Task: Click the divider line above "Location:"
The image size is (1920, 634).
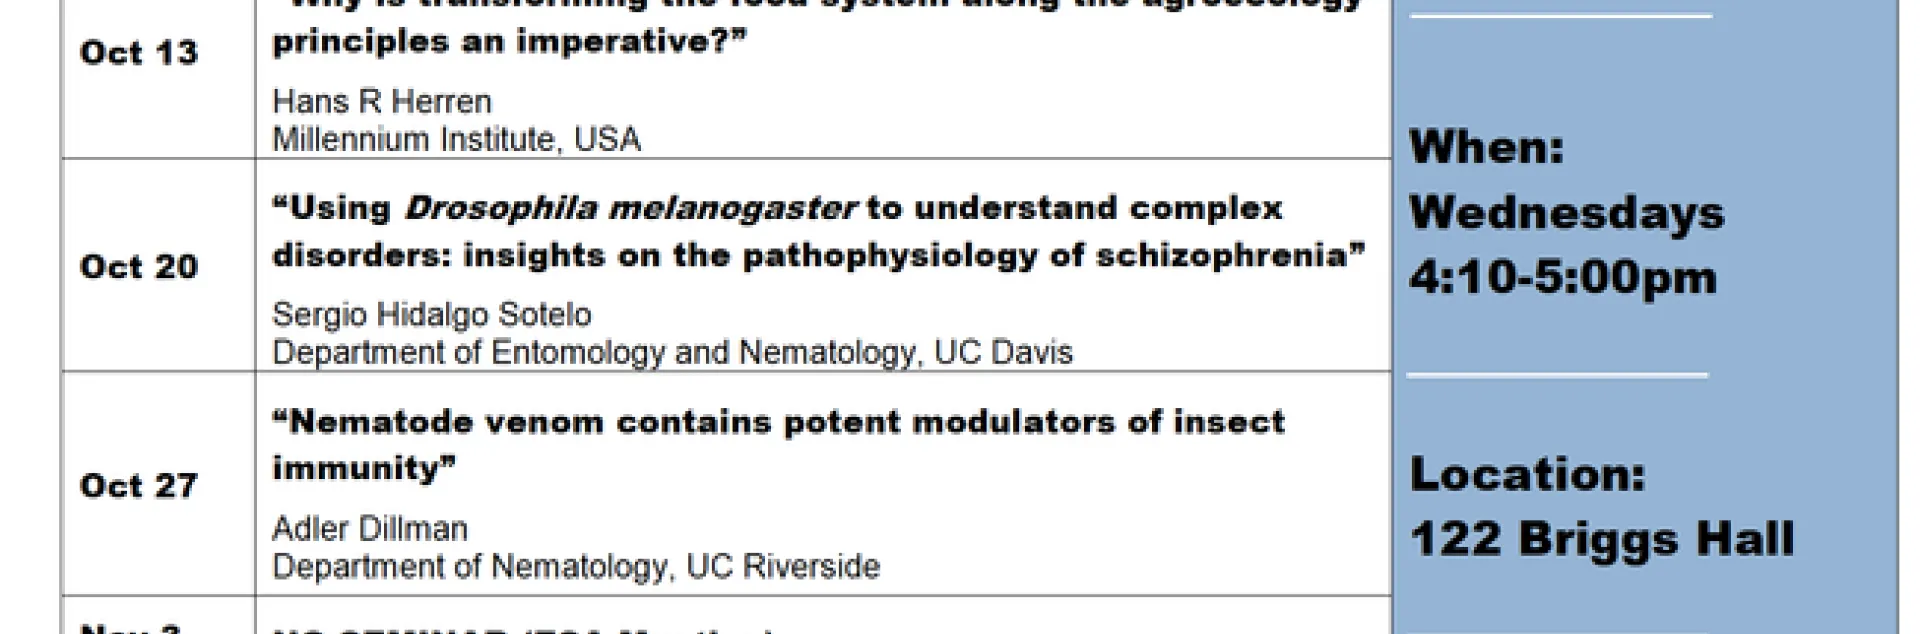Action: tap(1556, 376)
